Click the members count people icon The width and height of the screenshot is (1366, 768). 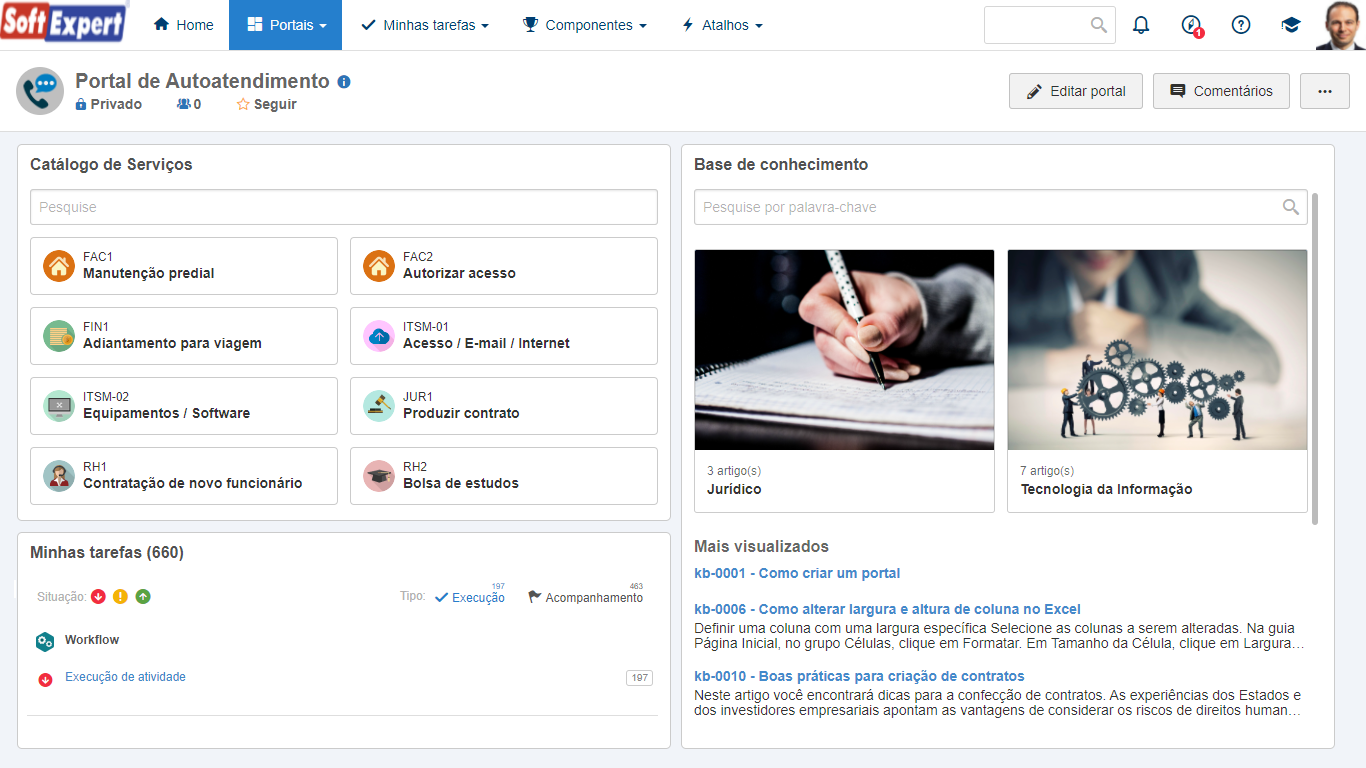(184, 104)
